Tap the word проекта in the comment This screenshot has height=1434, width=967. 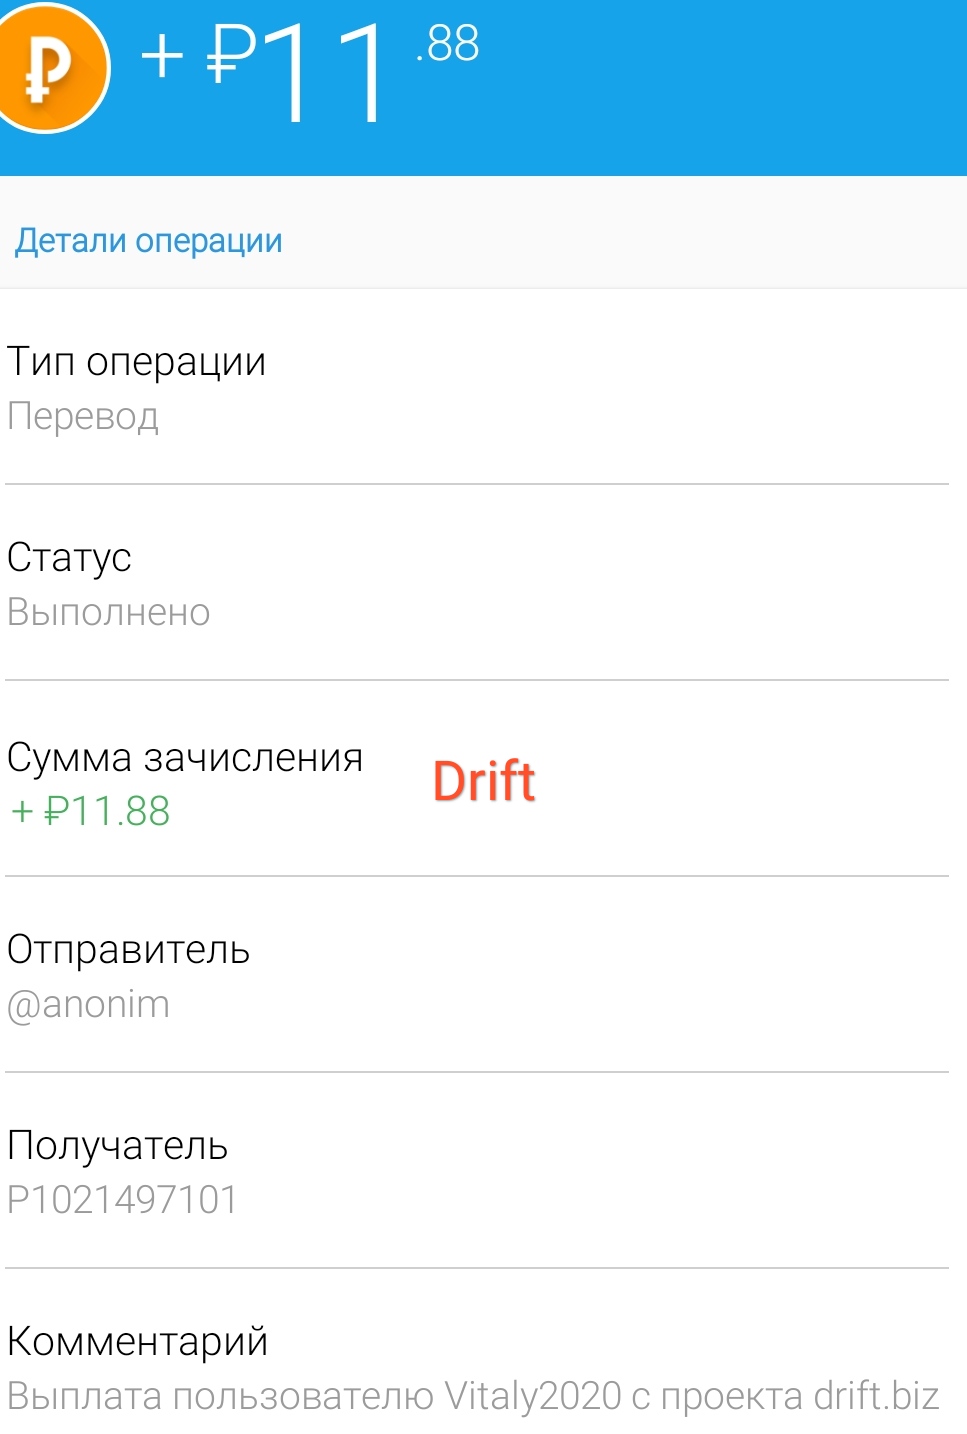click(731, 1396)
